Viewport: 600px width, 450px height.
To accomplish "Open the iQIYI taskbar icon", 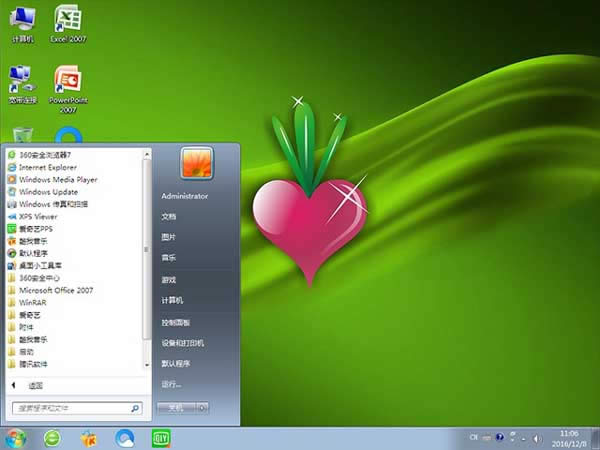I will pyautogui.click(x=159, y=438).
